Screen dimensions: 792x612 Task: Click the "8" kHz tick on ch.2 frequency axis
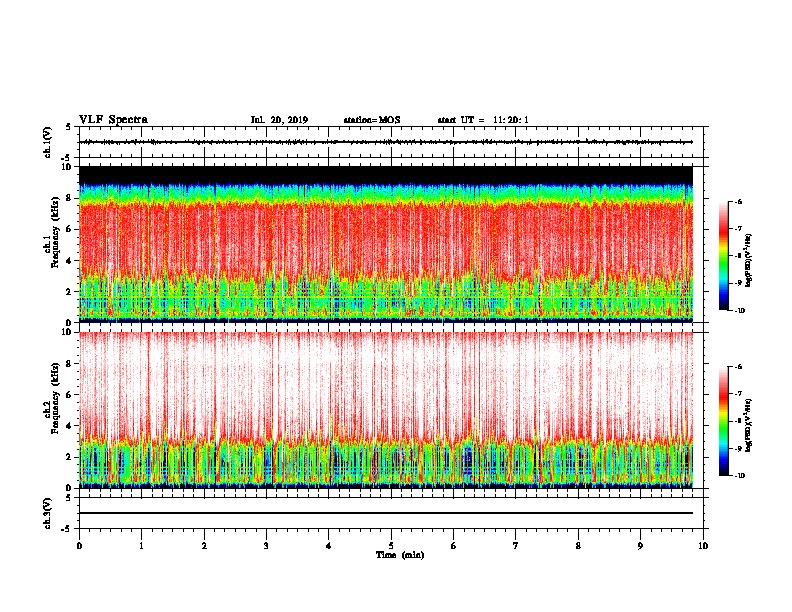(70, 364)
